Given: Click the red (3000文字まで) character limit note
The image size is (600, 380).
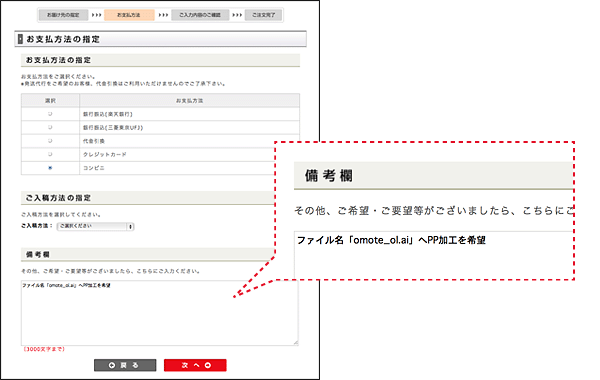Looking at the screenshot, I should point(44,349).
